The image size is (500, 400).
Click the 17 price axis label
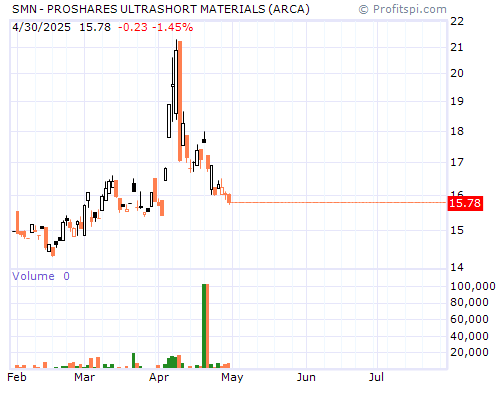click(457, 162)
